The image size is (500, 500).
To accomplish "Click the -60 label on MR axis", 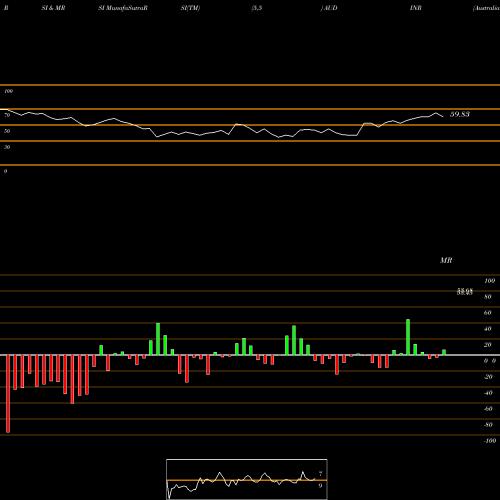I will pyautogui.click(x=488, y=409).
